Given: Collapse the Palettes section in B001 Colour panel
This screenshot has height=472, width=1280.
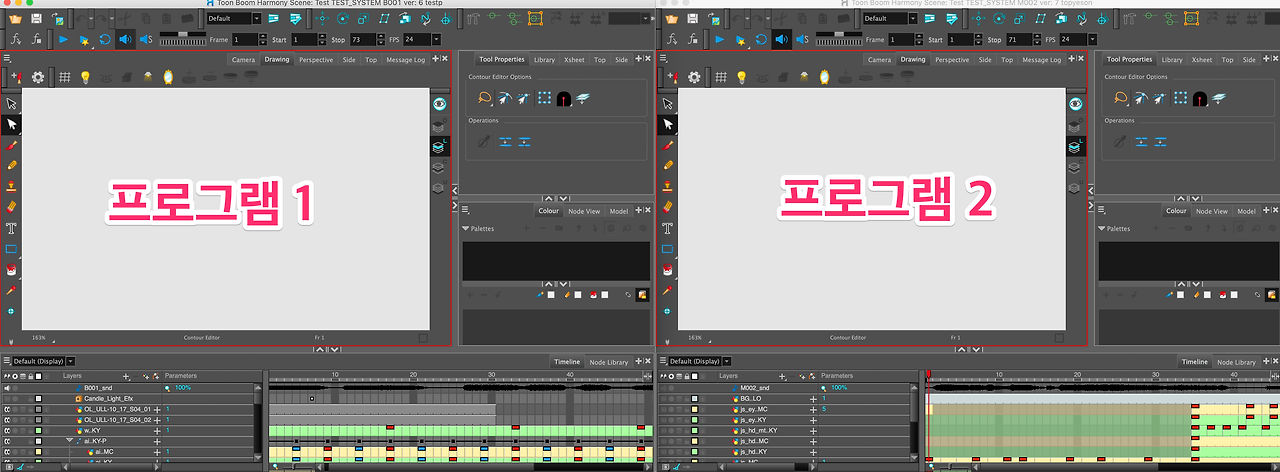Looking at the screenshot, I should click(465, 228).
